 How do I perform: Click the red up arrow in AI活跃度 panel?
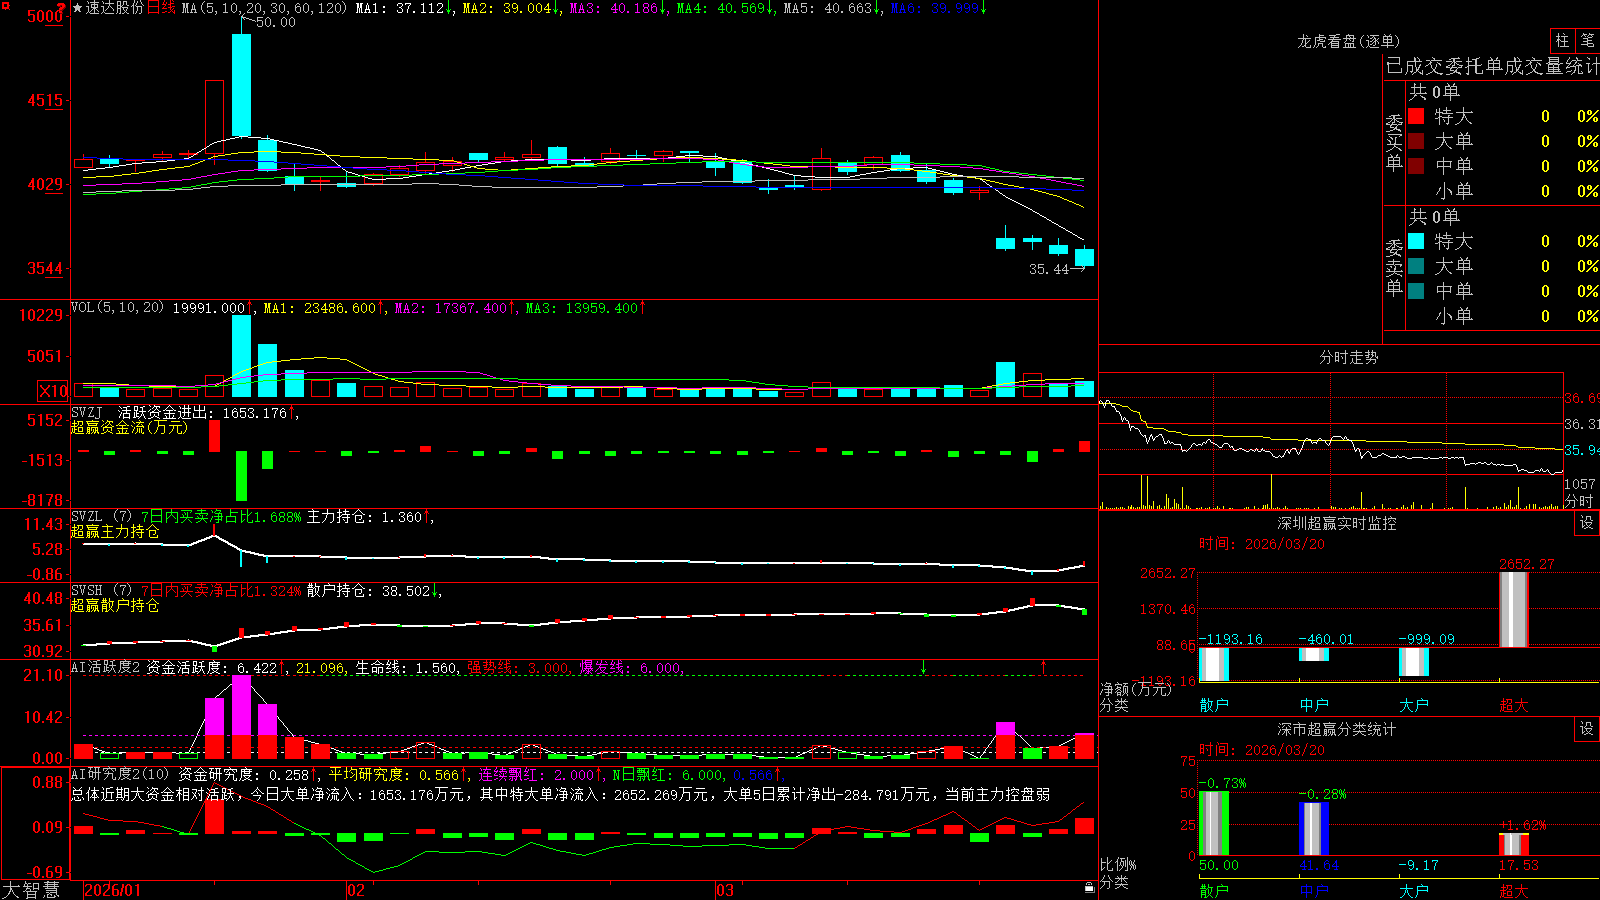click(1043, 666)
